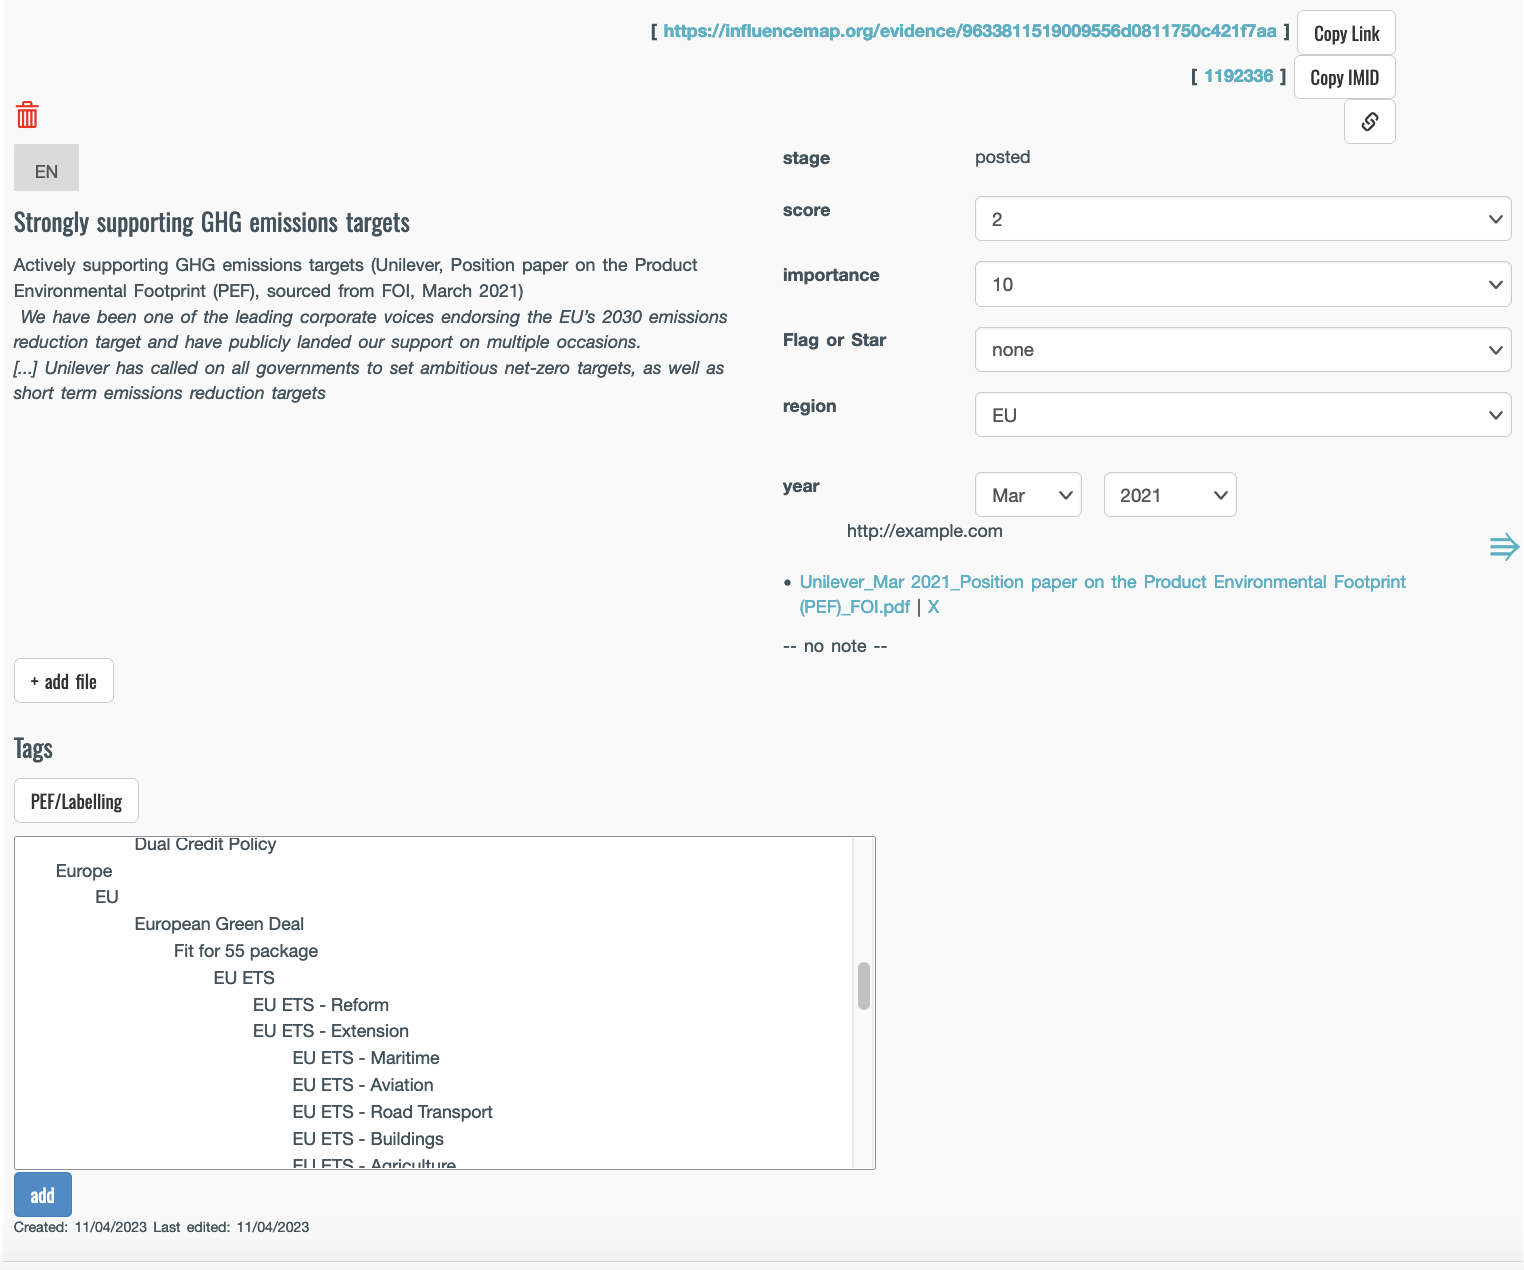The image size is (1524, 1270).
Task: Select Europe in tag list
Action: tap(84, 871)
